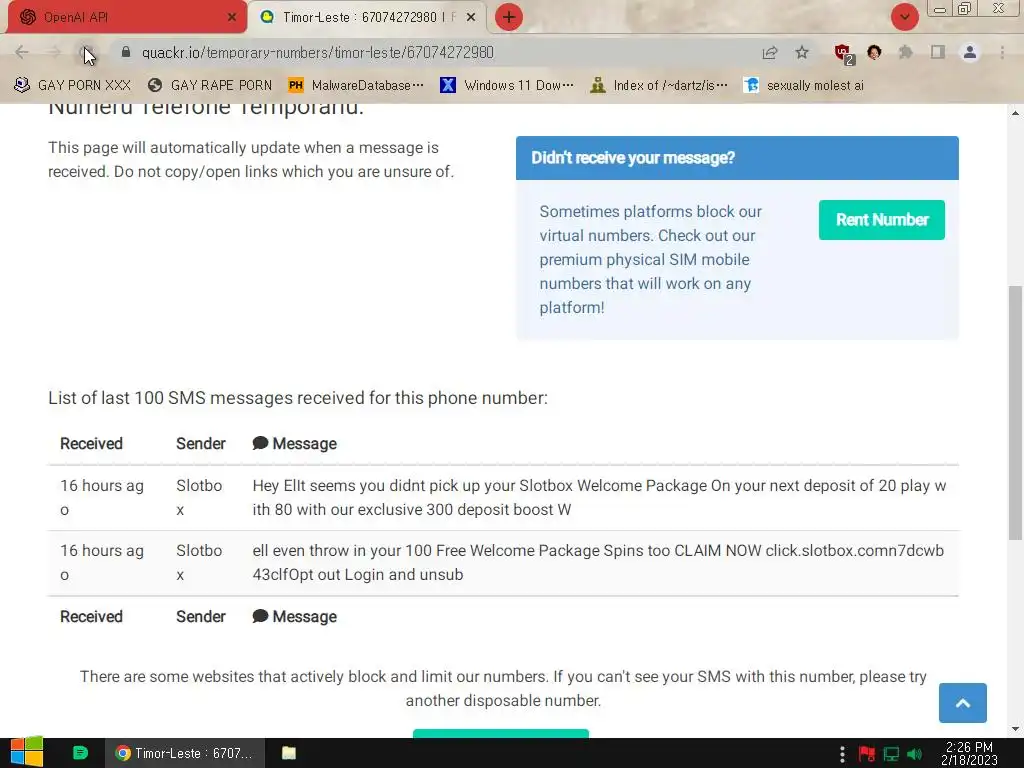Share this page icon in address bar

(770, 52)
